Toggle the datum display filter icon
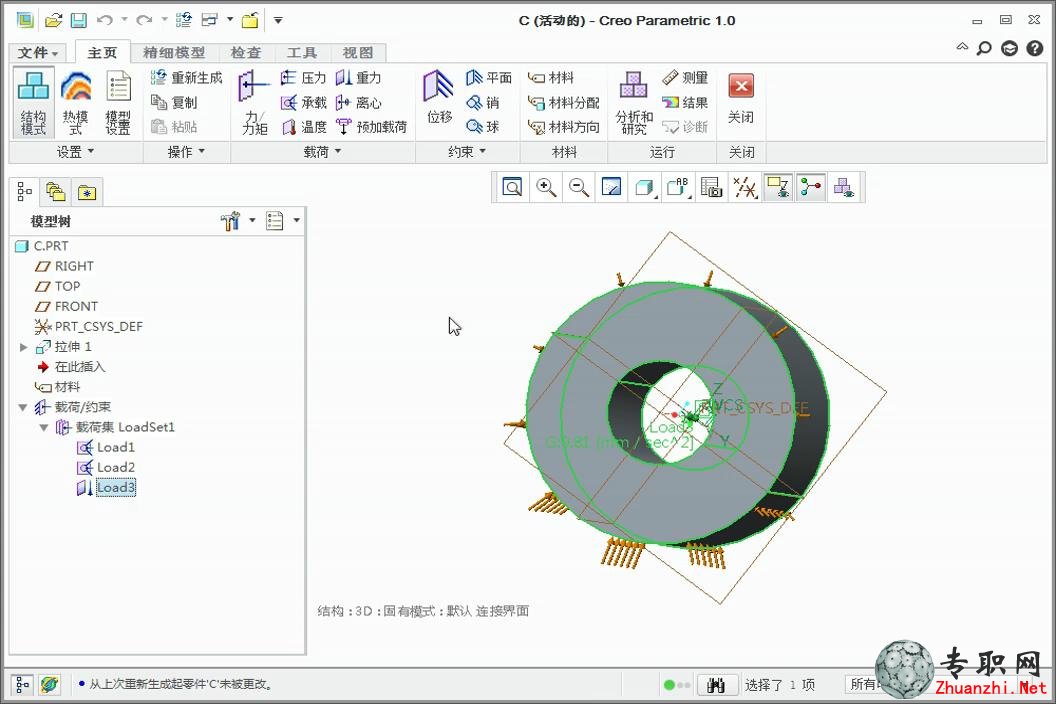The width and height of the screenshot is (1056, 704). [x=745, y=187]
